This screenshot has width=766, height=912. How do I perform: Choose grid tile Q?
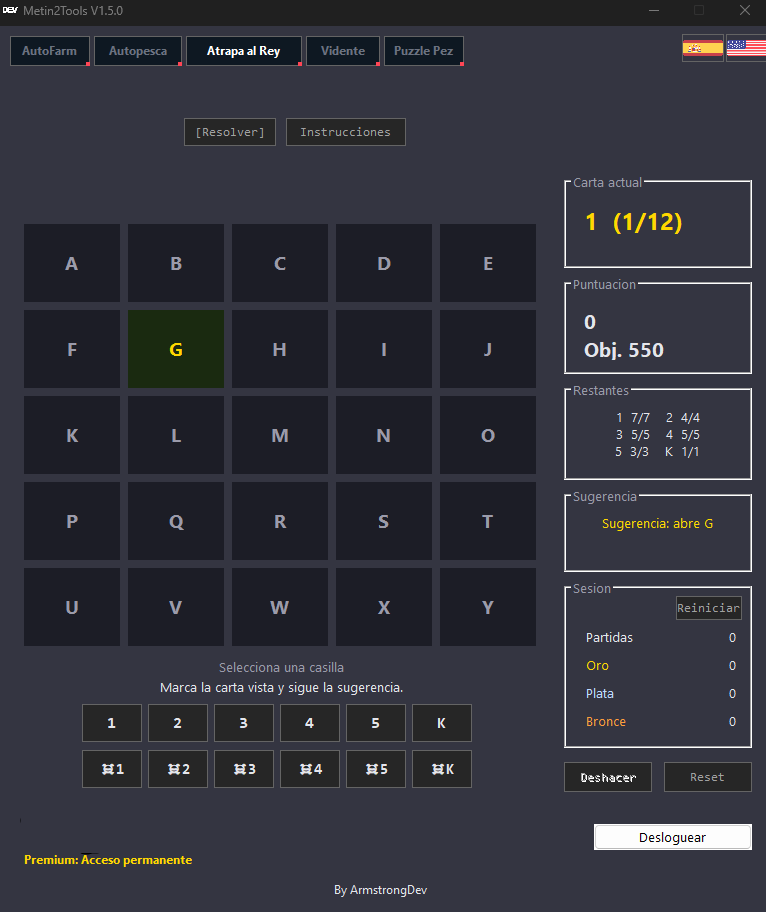pos(176,521)
